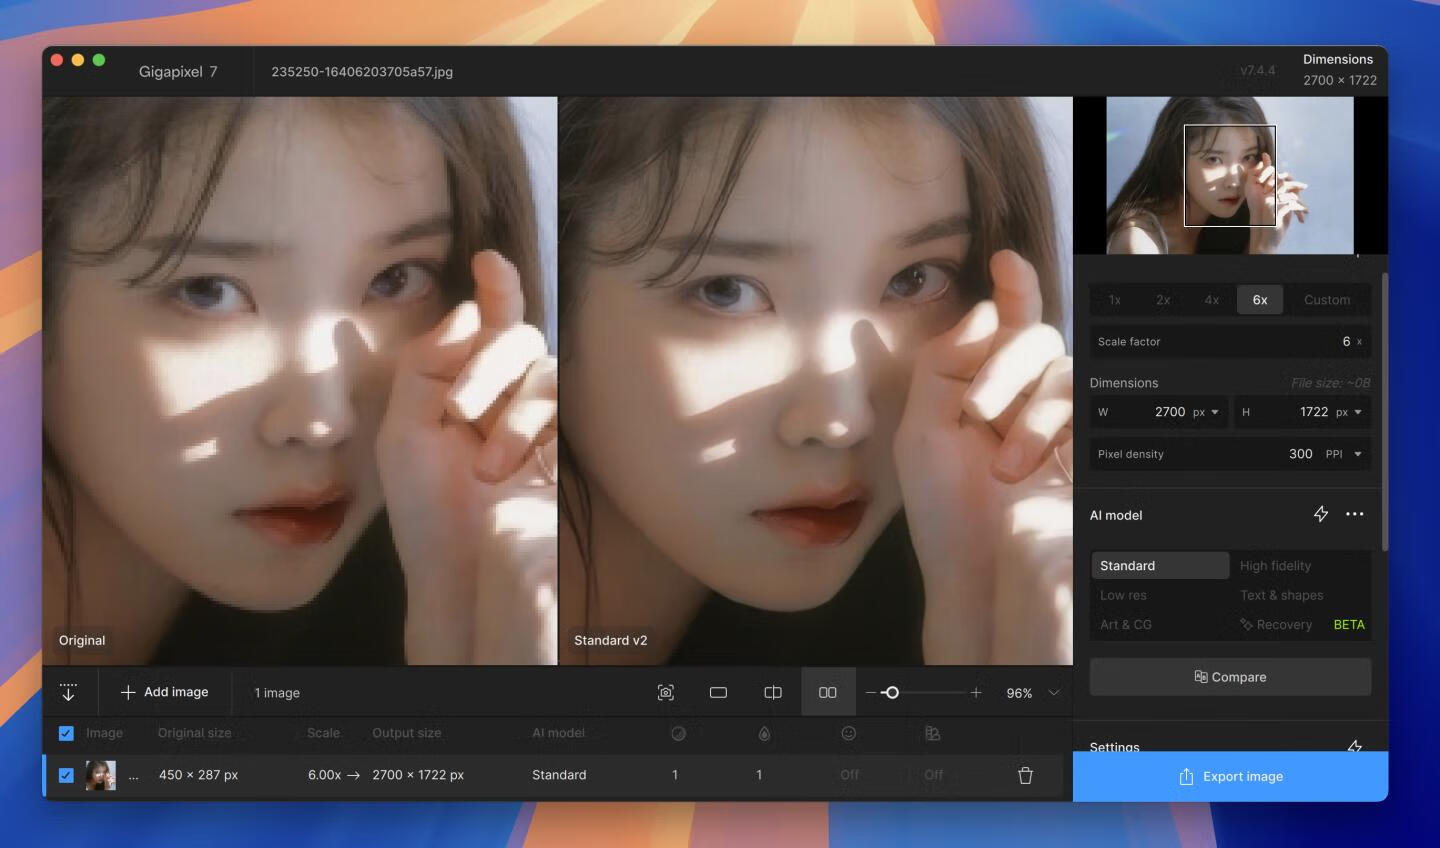Click the Original size column header
Screen dimensions: 1440x848
[194, 733]
